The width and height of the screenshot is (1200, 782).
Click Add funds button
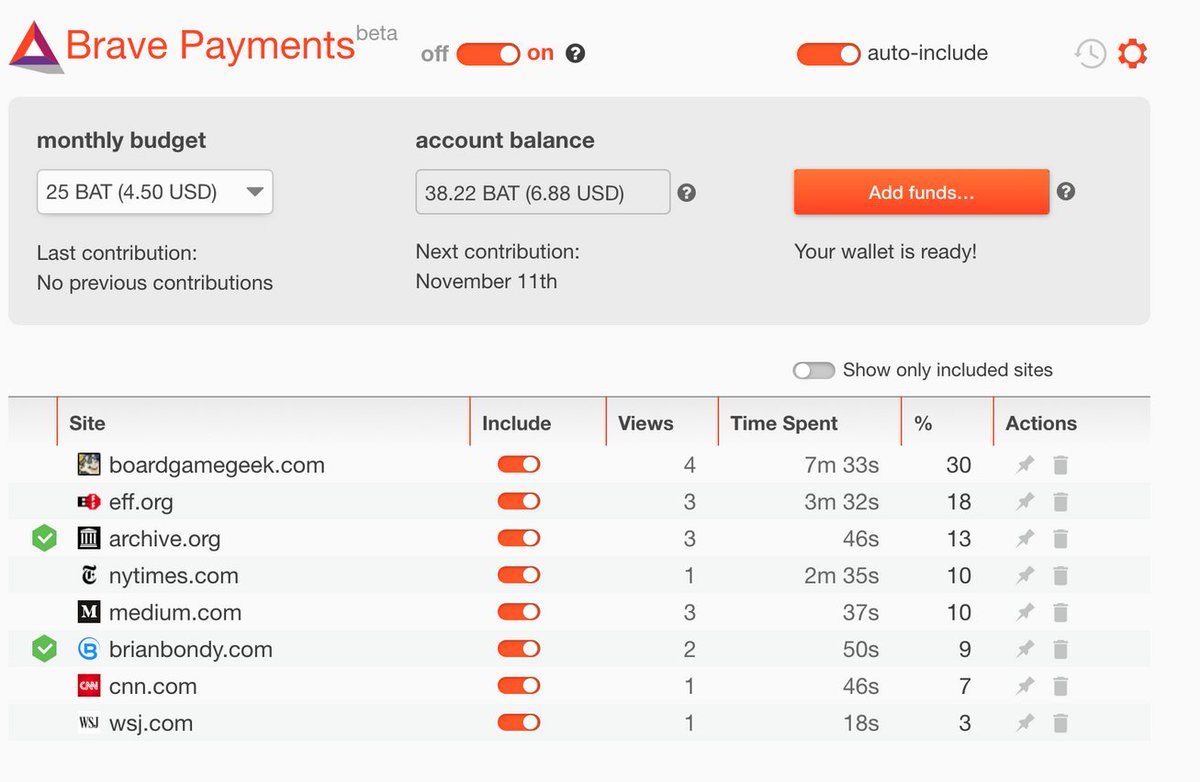[921, 192]
